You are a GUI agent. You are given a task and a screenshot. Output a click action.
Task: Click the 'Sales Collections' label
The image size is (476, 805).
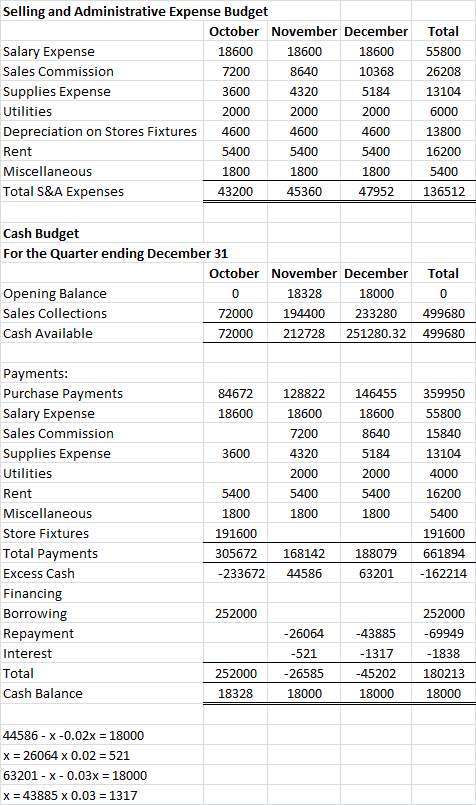pyautogui.click(x=55, y=314)
